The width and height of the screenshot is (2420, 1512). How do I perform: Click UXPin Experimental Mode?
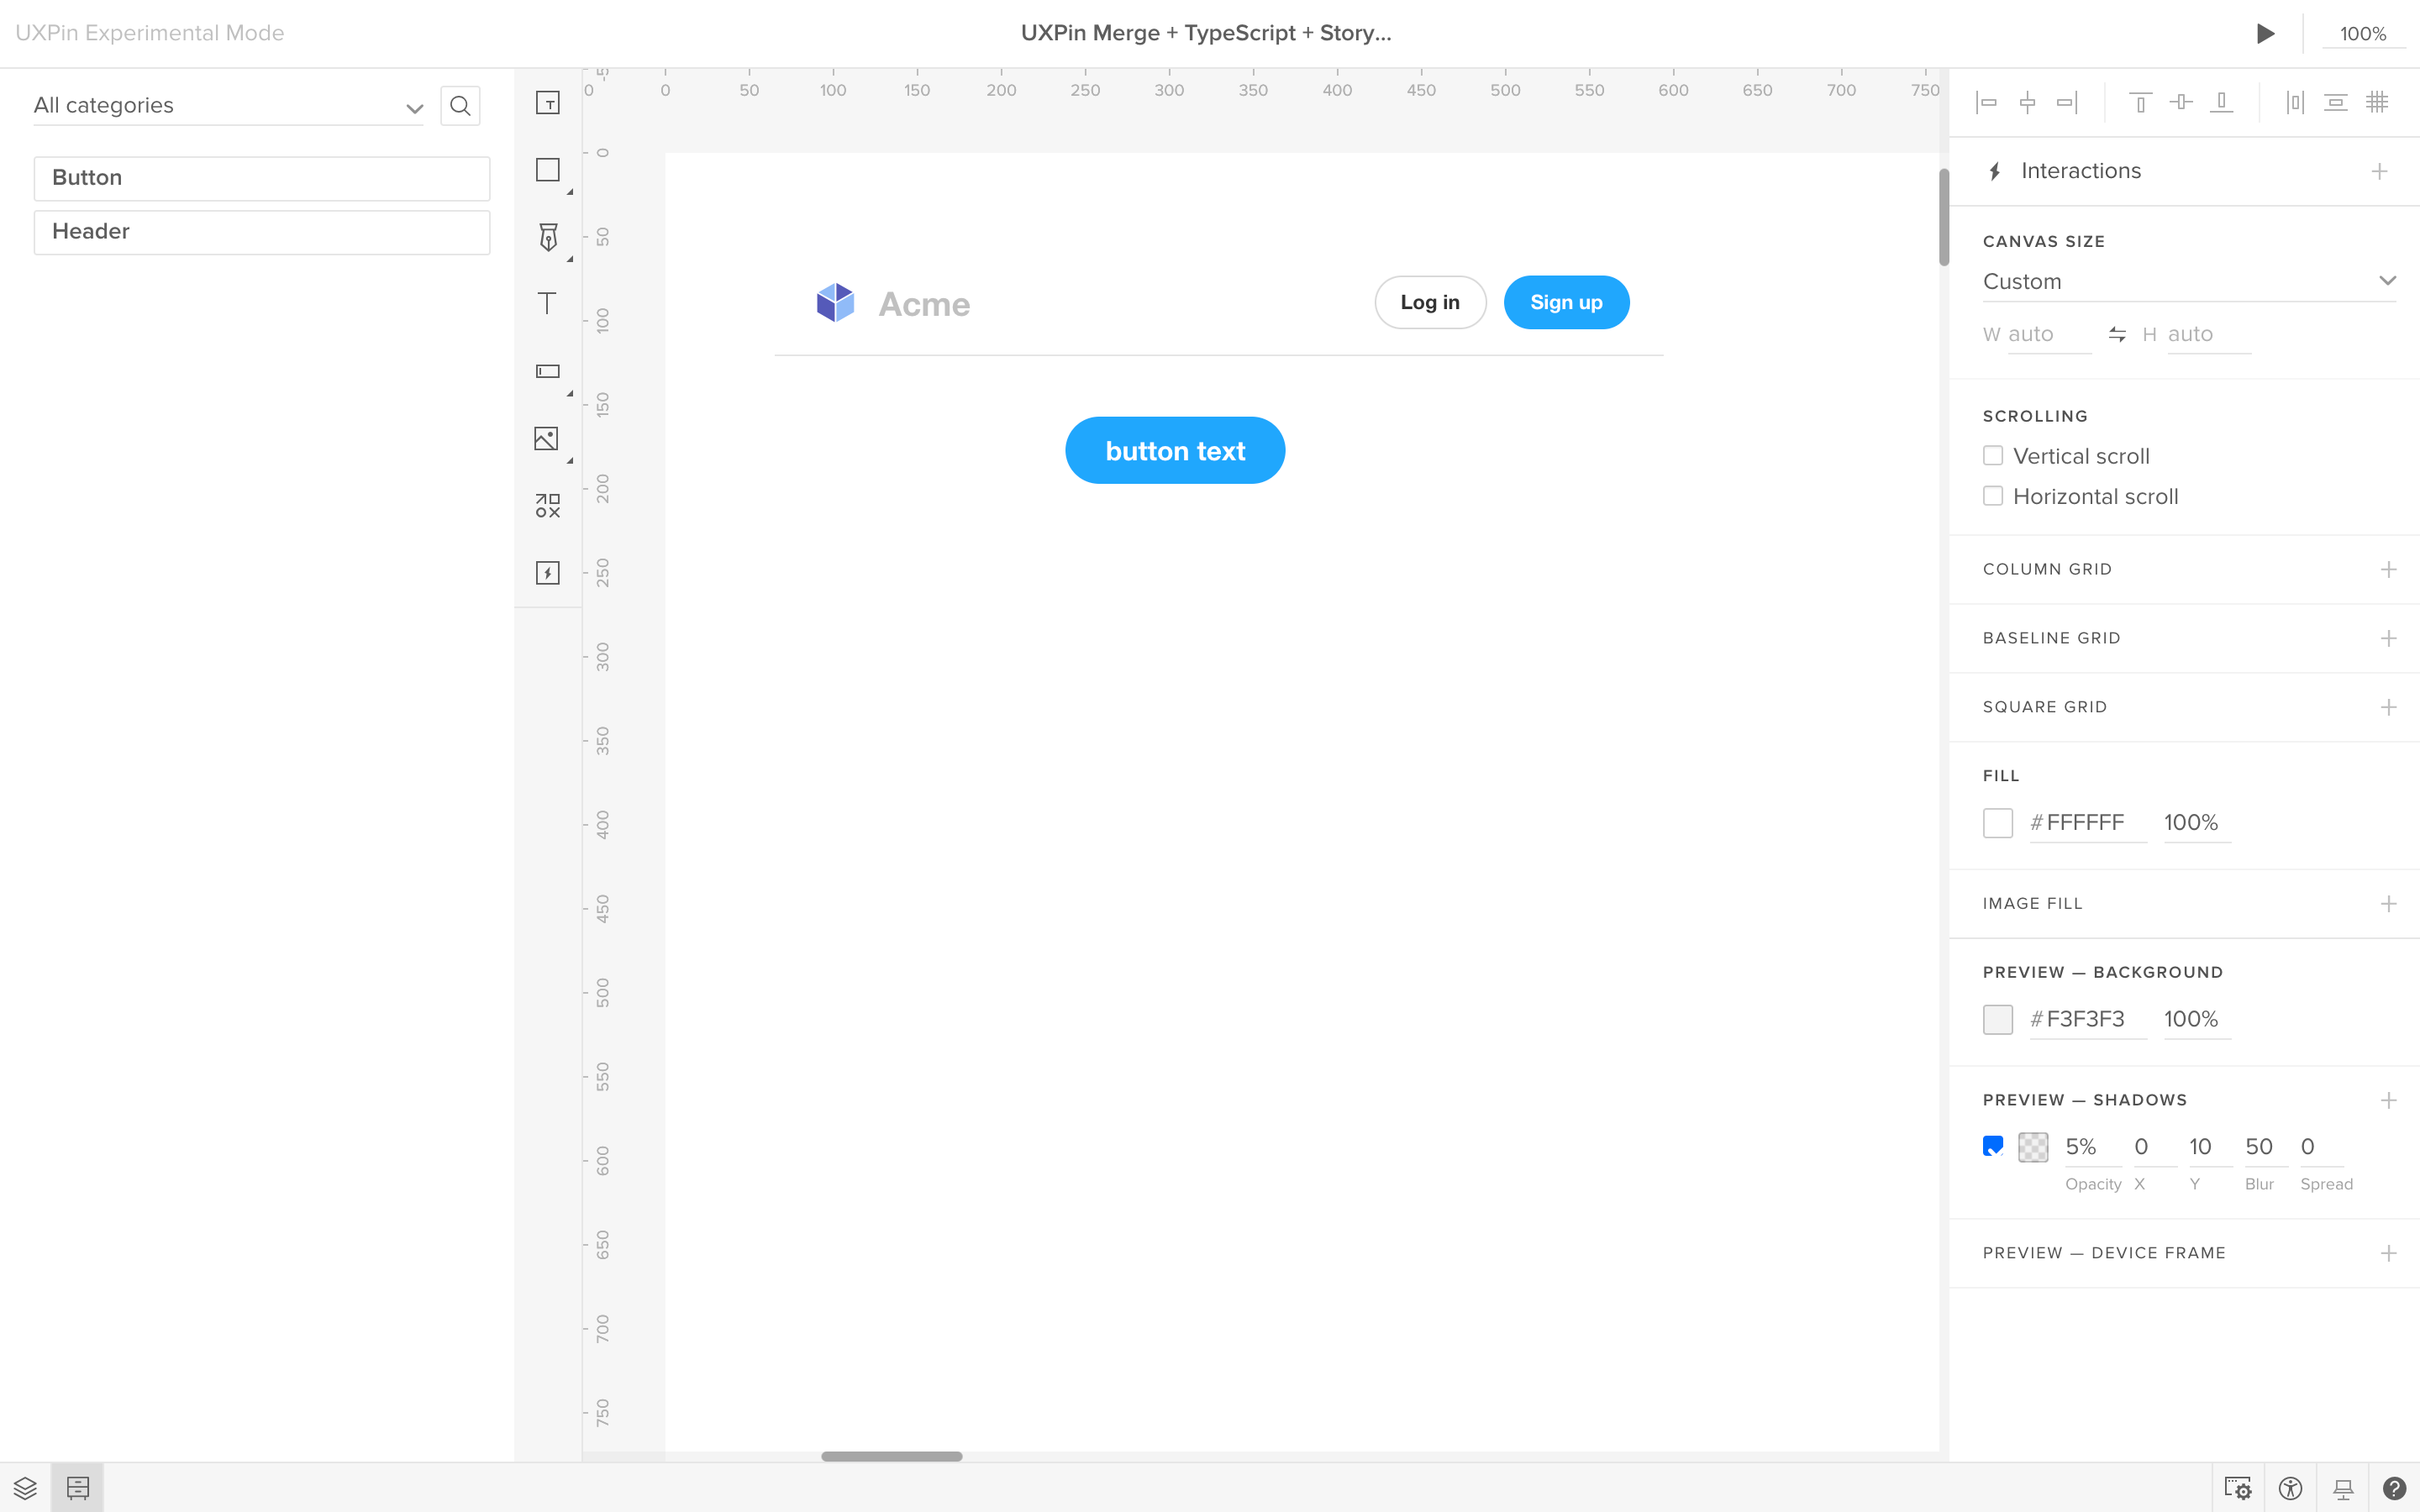(150, 32)
